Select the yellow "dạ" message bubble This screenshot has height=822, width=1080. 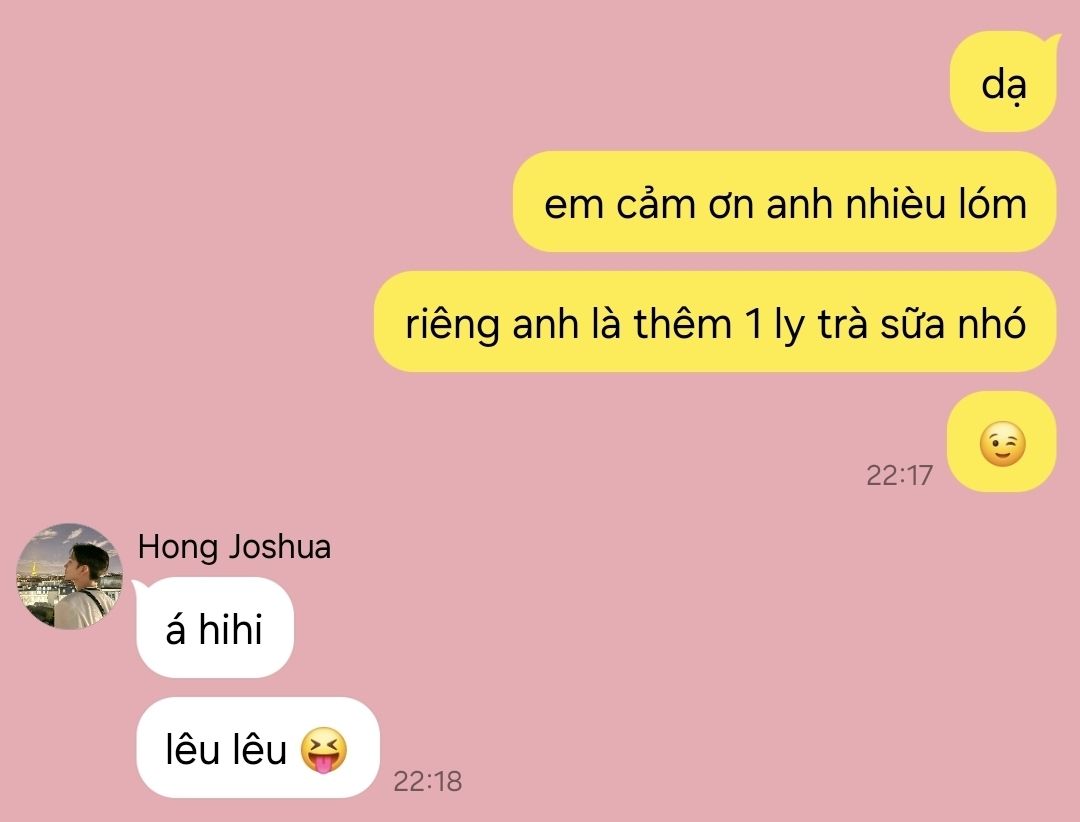(x=1003, y=81)
